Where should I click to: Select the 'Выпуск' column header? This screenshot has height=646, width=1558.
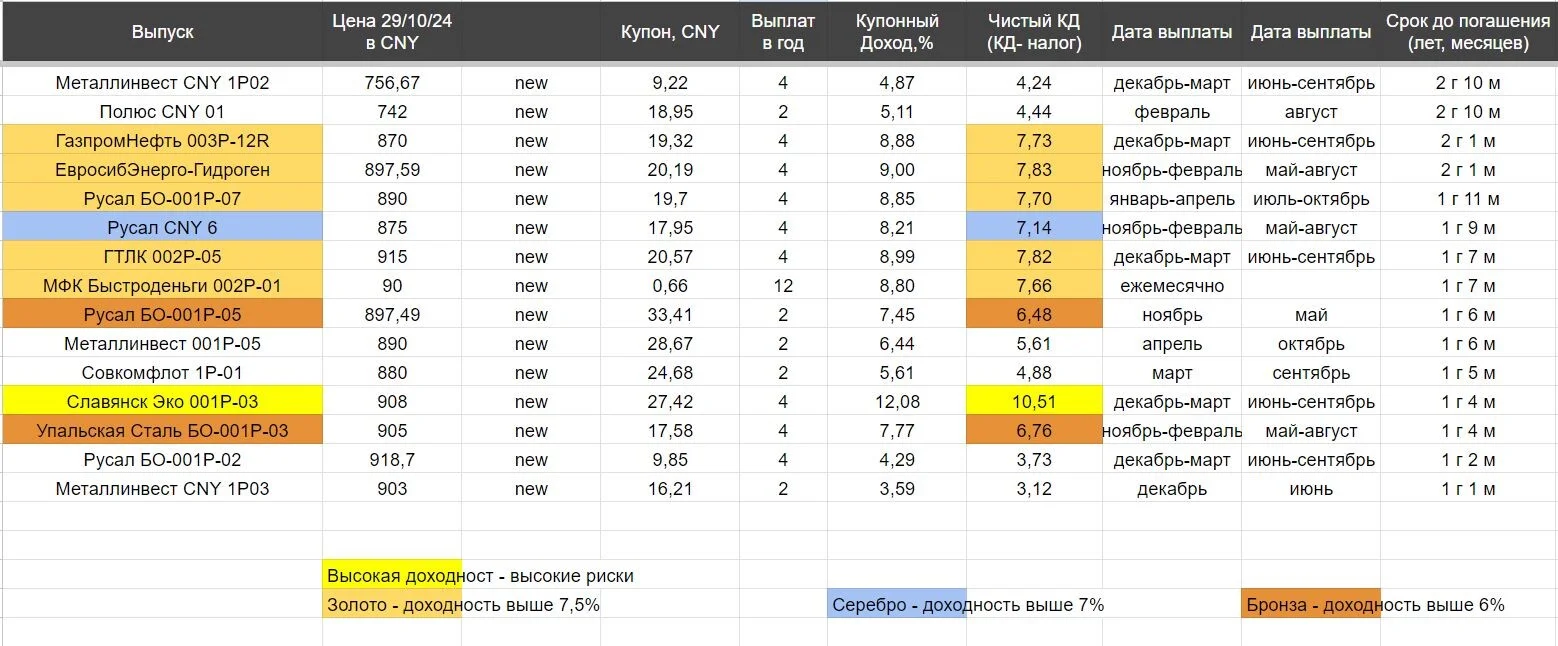[162, 32]
